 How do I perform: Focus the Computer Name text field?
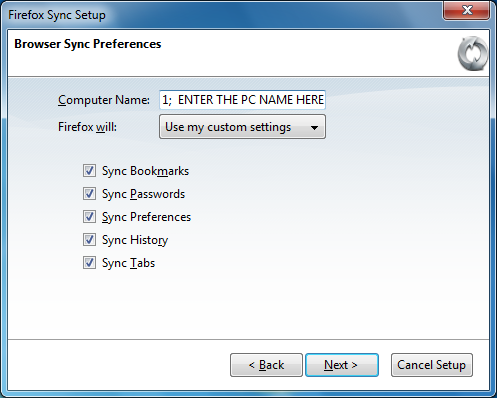(x=242, y=100)
